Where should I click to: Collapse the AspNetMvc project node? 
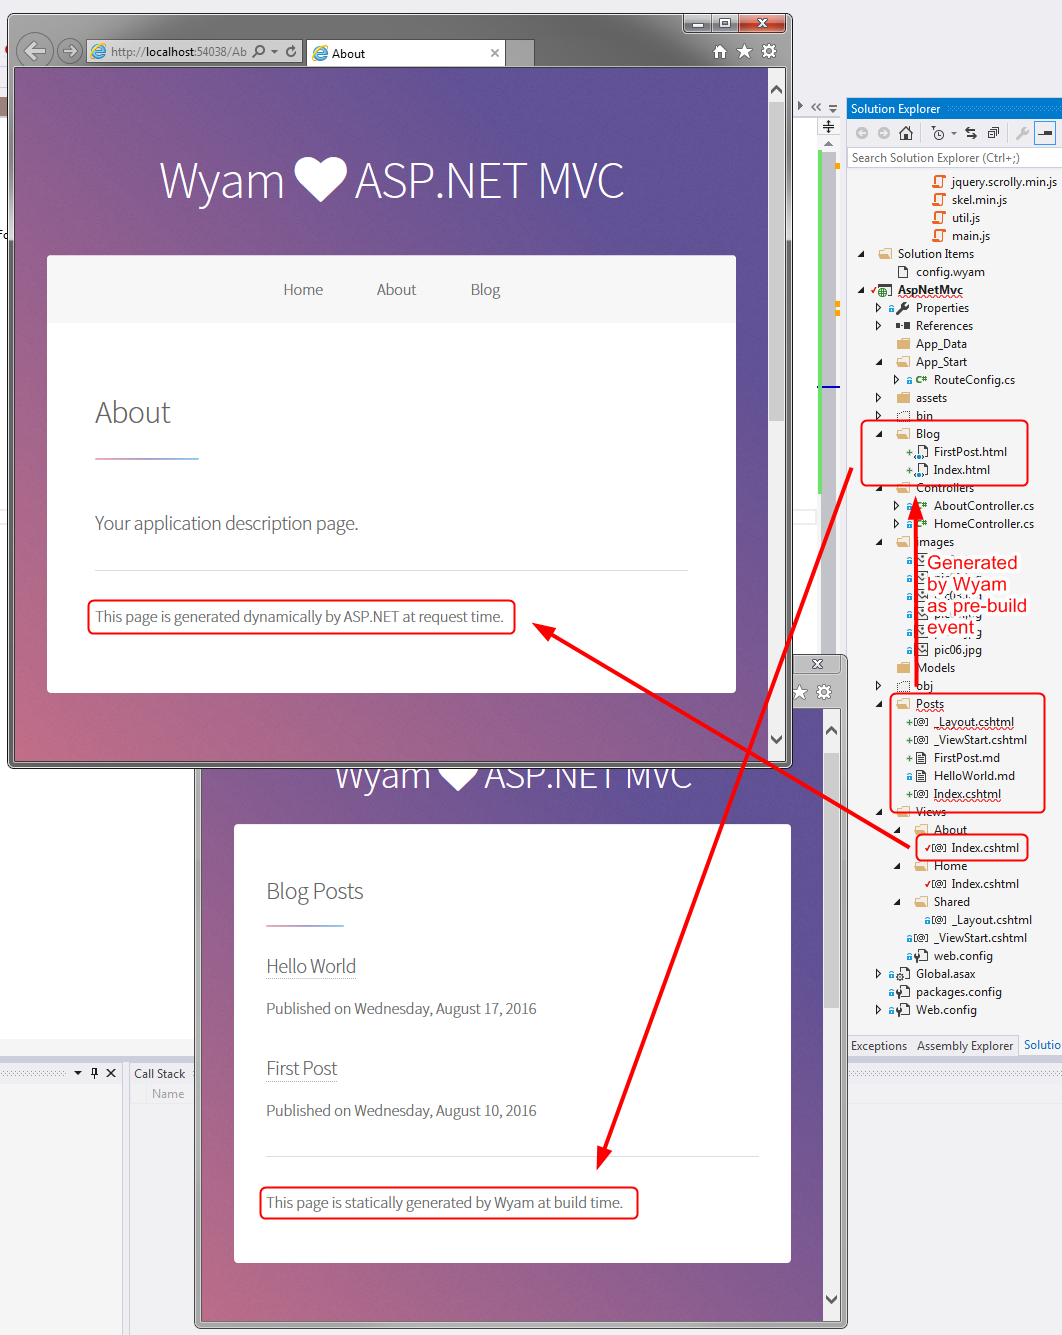pos(861,290)
